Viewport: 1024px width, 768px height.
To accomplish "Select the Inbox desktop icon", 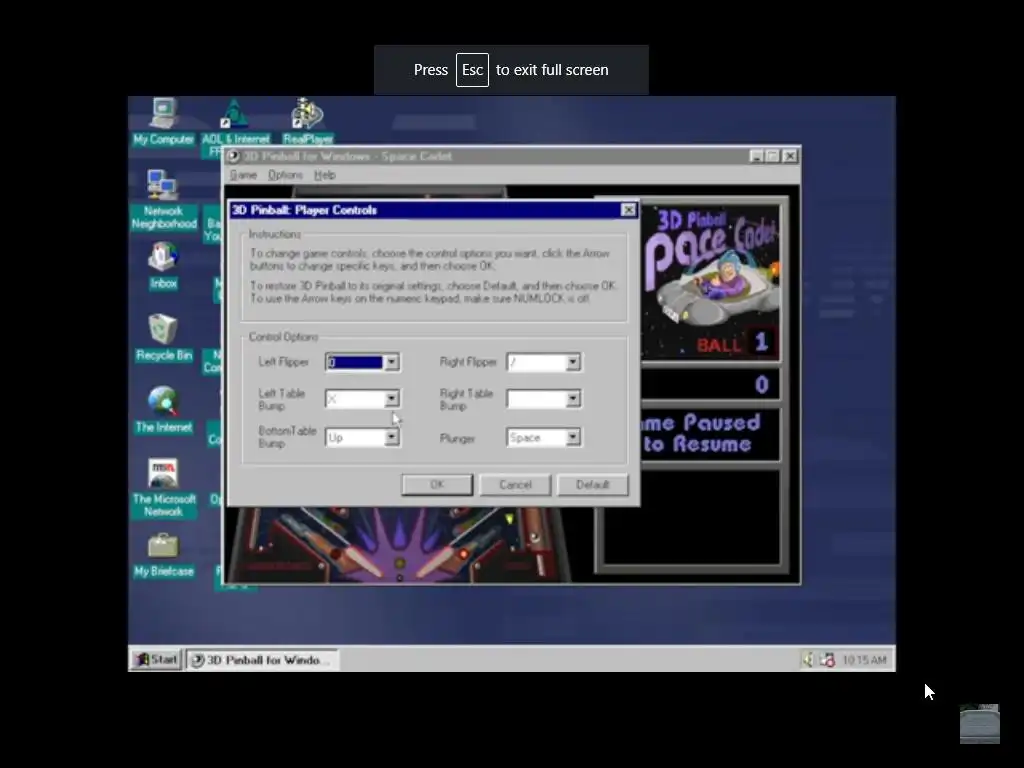I will click(163, 265).
